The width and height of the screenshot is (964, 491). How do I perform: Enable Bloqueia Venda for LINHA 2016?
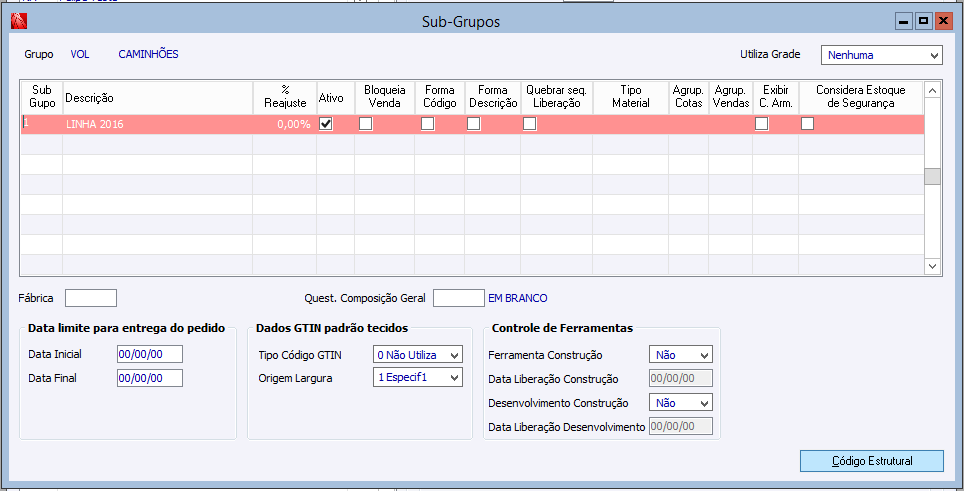click(x=366, y=124)
